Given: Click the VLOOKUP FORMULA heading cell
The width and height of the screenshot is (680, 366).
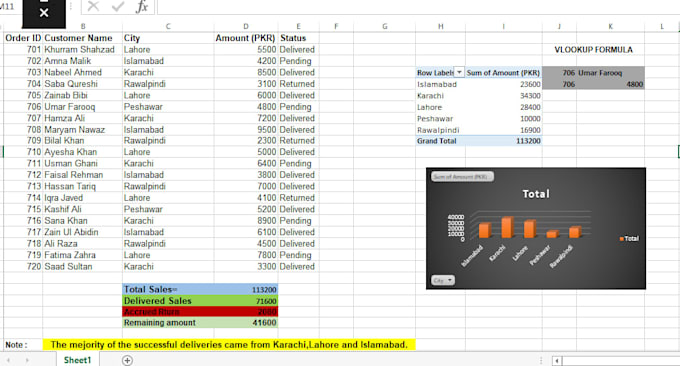Looking at the screenshot, I should (x=593, y=50).
